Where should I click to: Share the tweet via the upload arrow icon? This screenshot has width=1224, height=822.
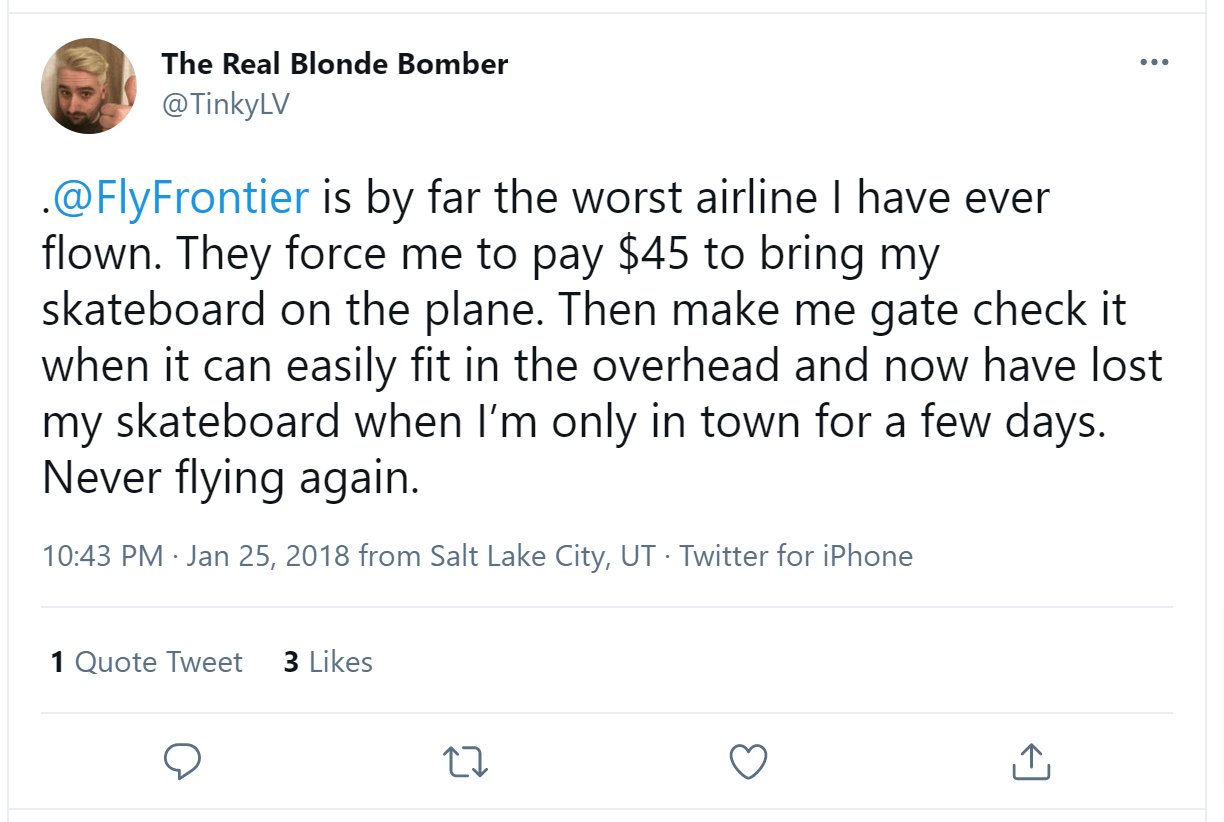tap(1030, 761)
